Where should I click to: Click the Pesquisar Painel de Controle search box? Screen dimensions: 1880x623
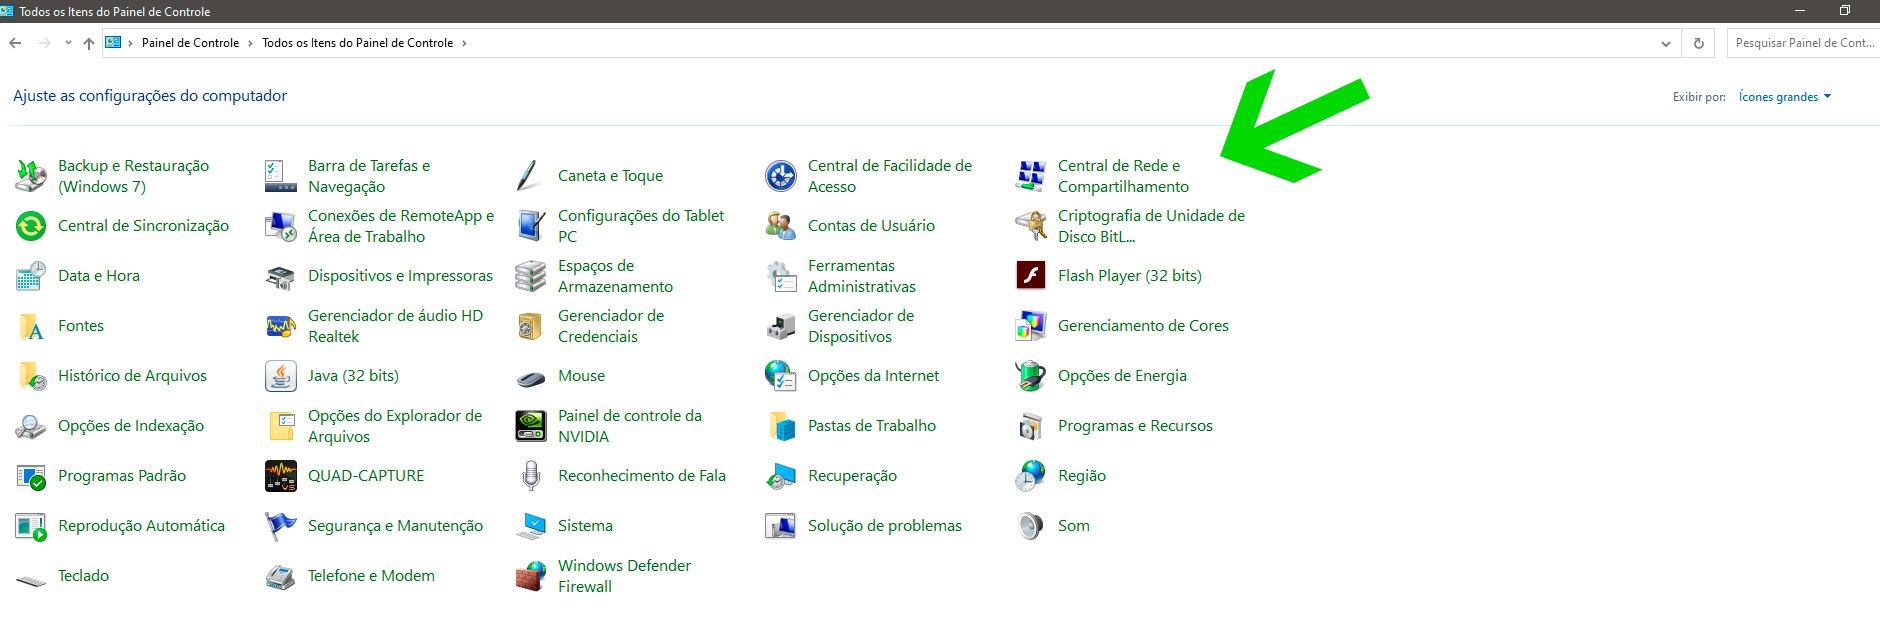1803,43
